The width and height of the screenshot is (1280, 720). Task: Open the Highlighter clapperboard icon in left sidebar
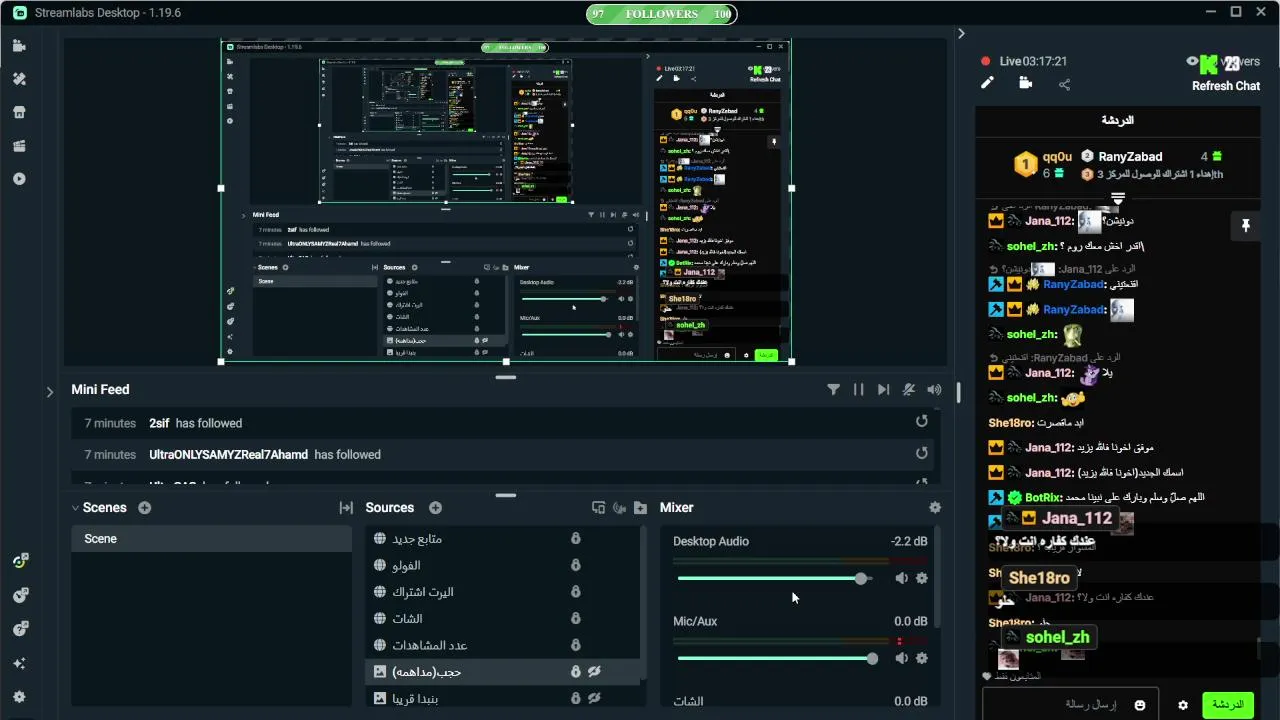point(20,146)
